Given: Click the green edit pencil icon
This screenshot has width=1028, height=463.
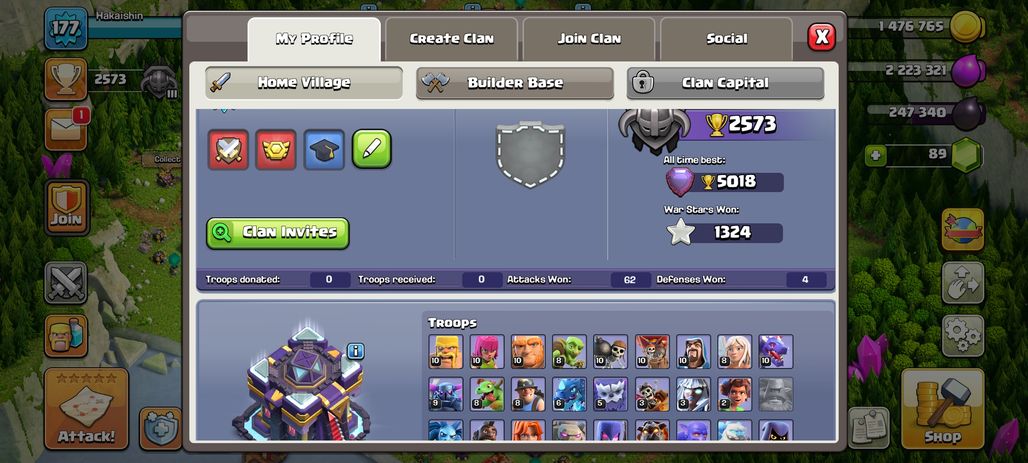Looking at the screenshot, I should (372, 149).
